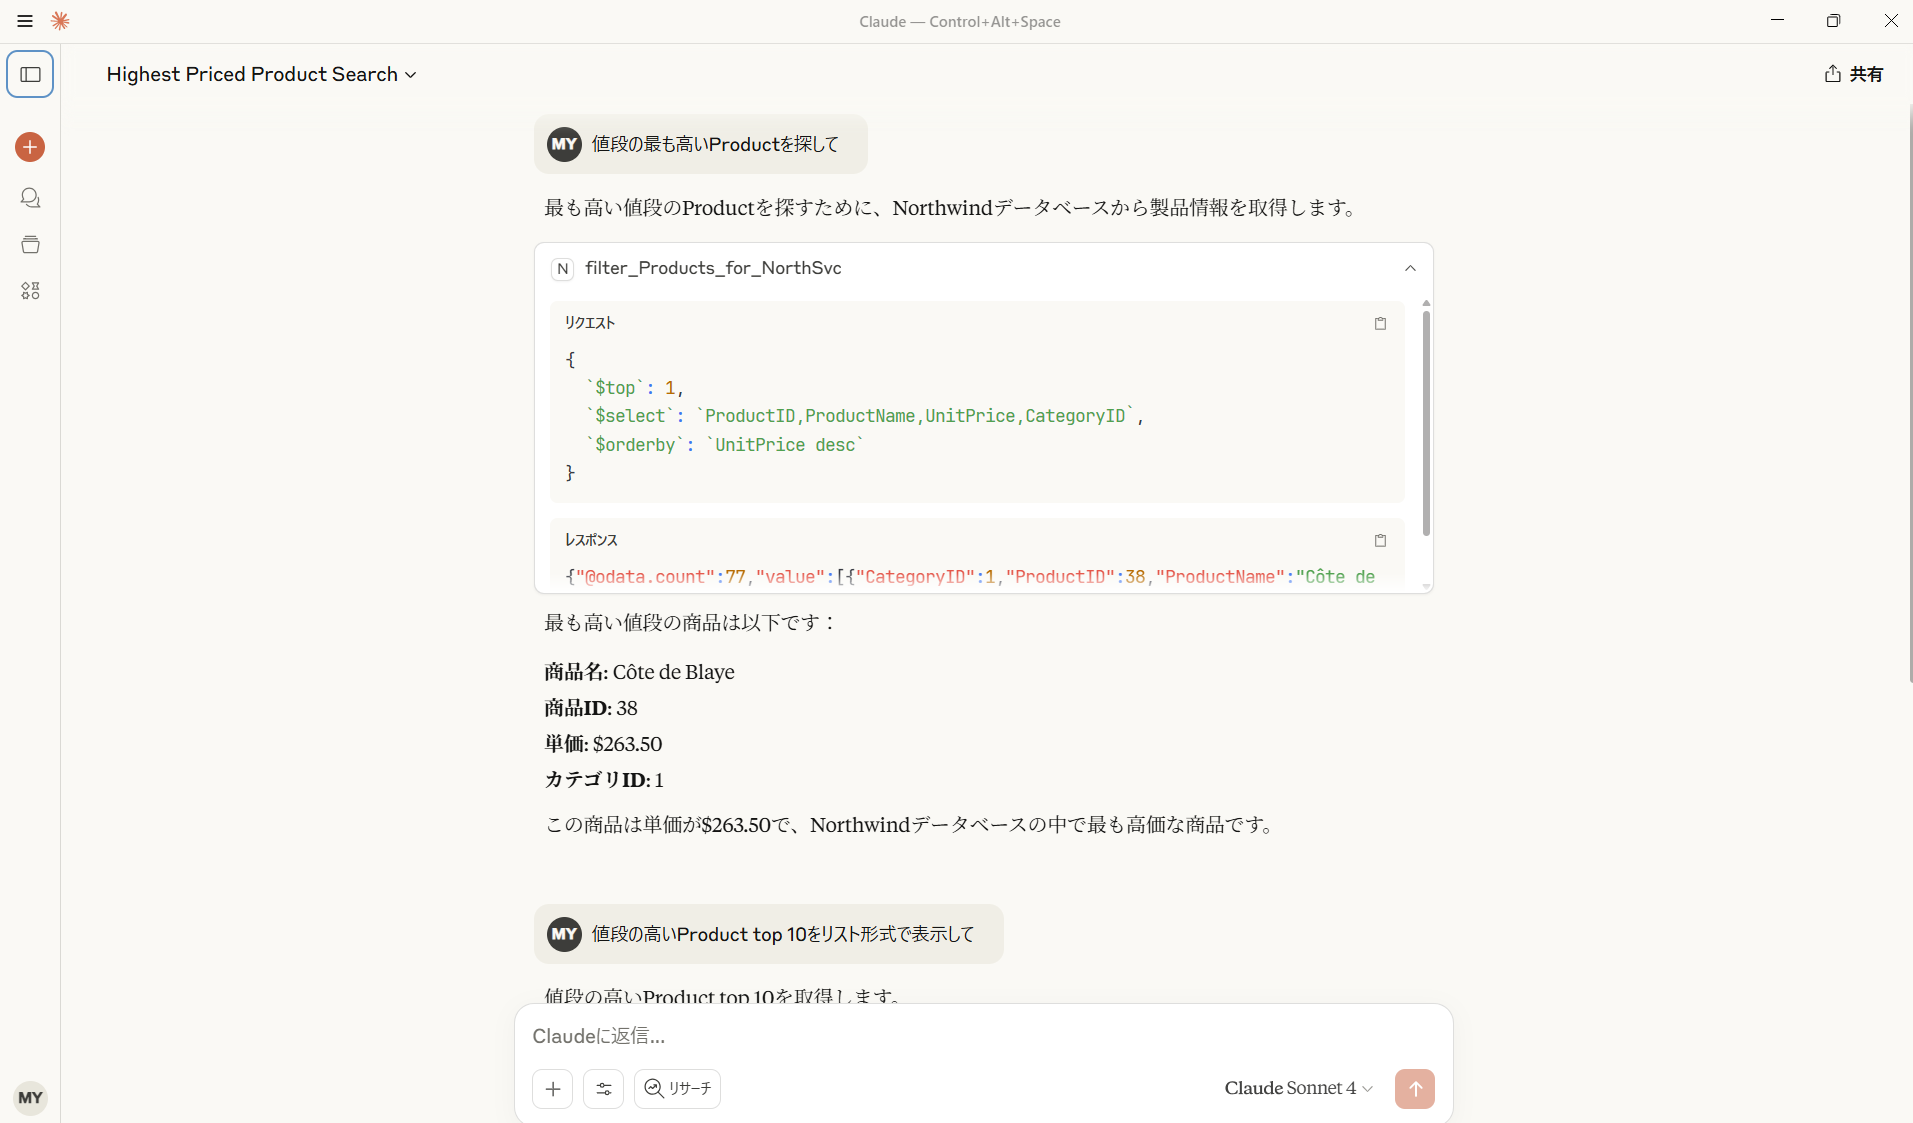This screenshot has height=1123, width=1913.
Task: Click the `$top`: 1 code line
Action: tap(635, 388)
